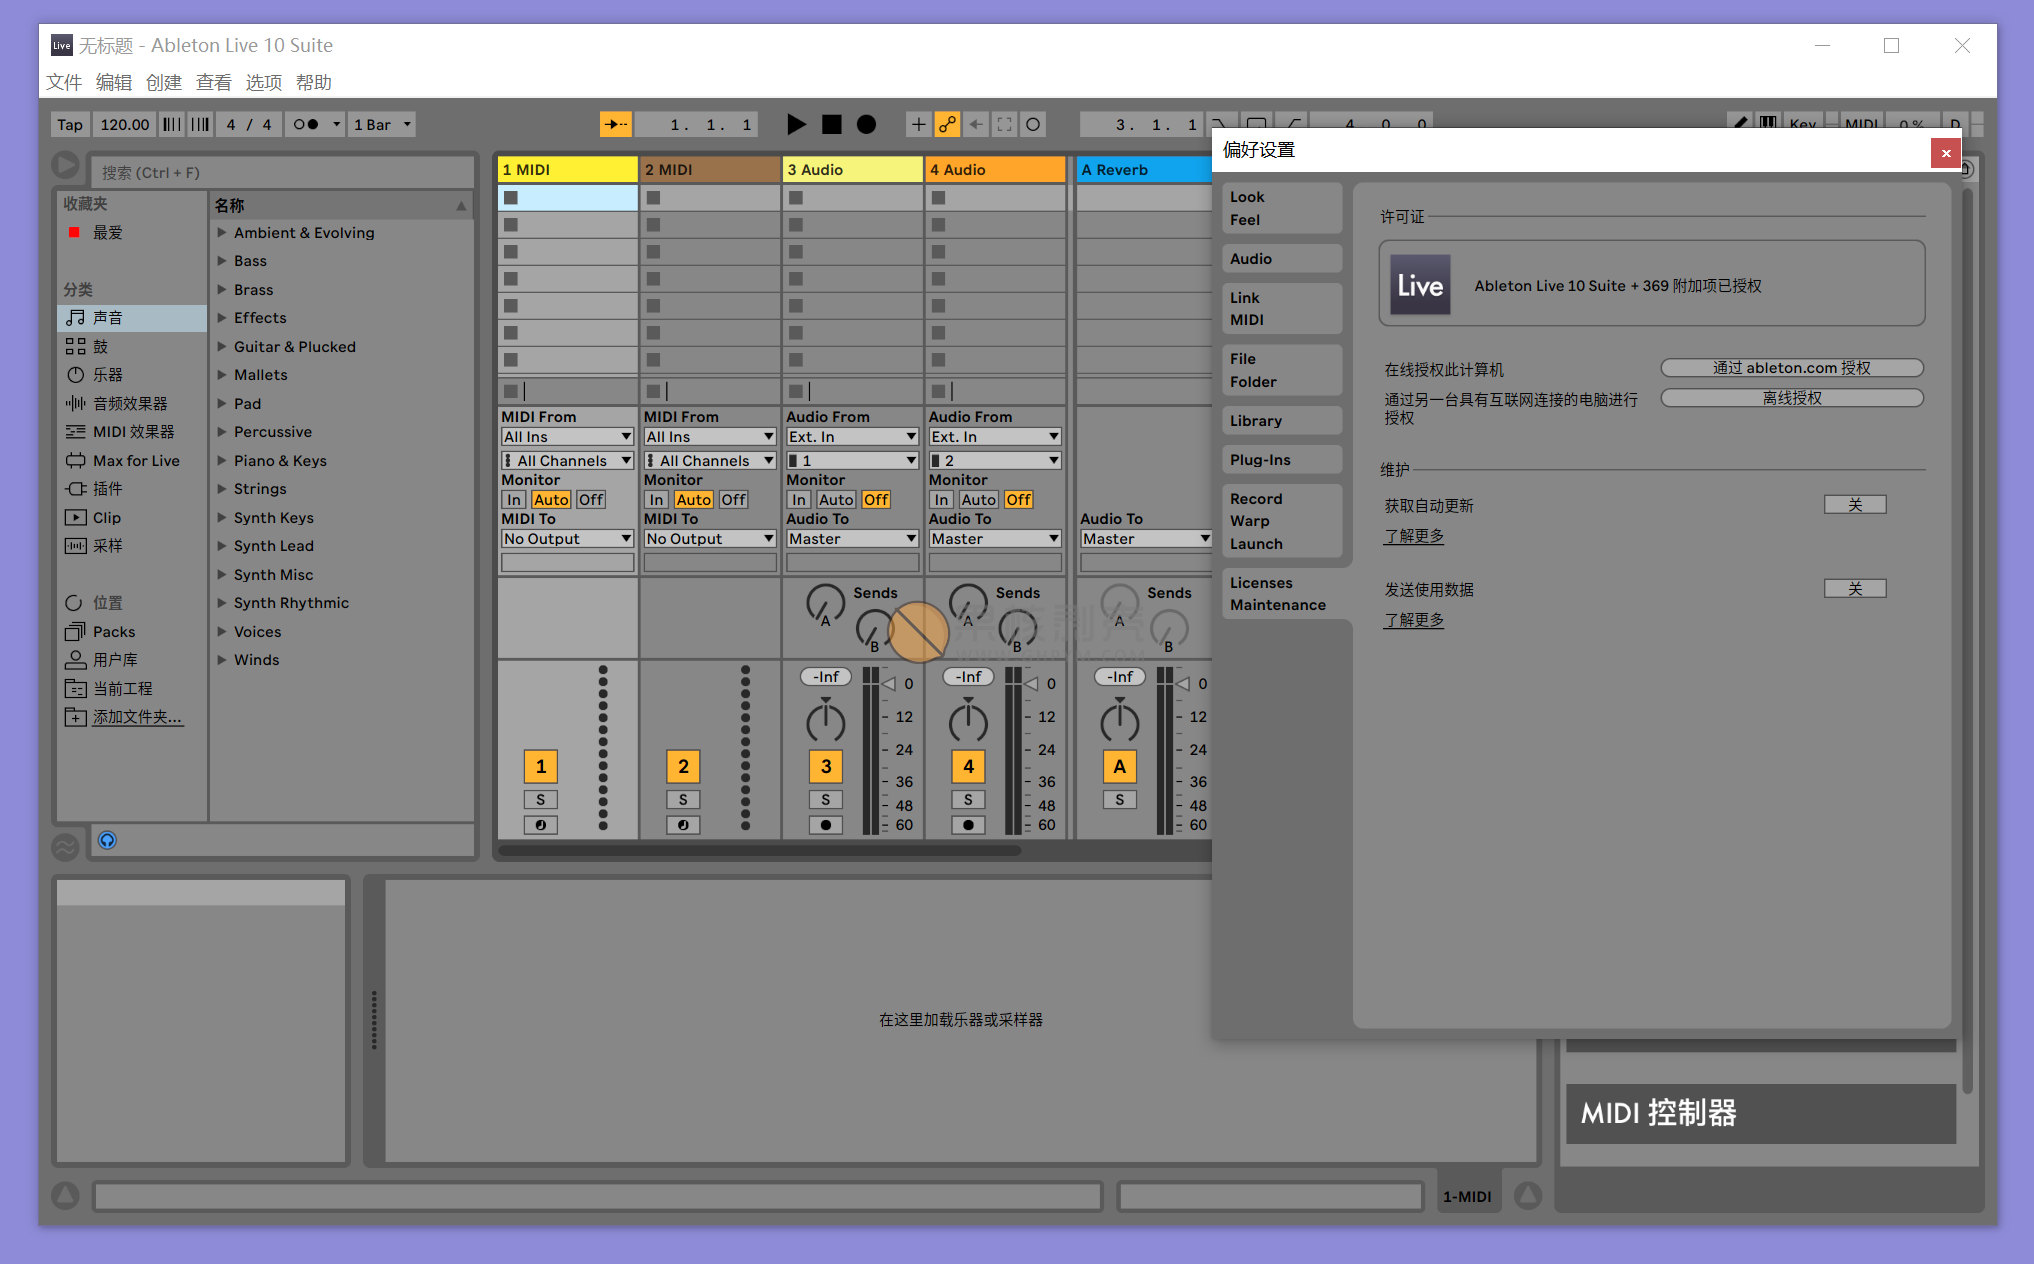Image resolution: width=2034 pixels, height=1264 pixels.
Task: Open the 选项 menu
Action: [263, 82]
